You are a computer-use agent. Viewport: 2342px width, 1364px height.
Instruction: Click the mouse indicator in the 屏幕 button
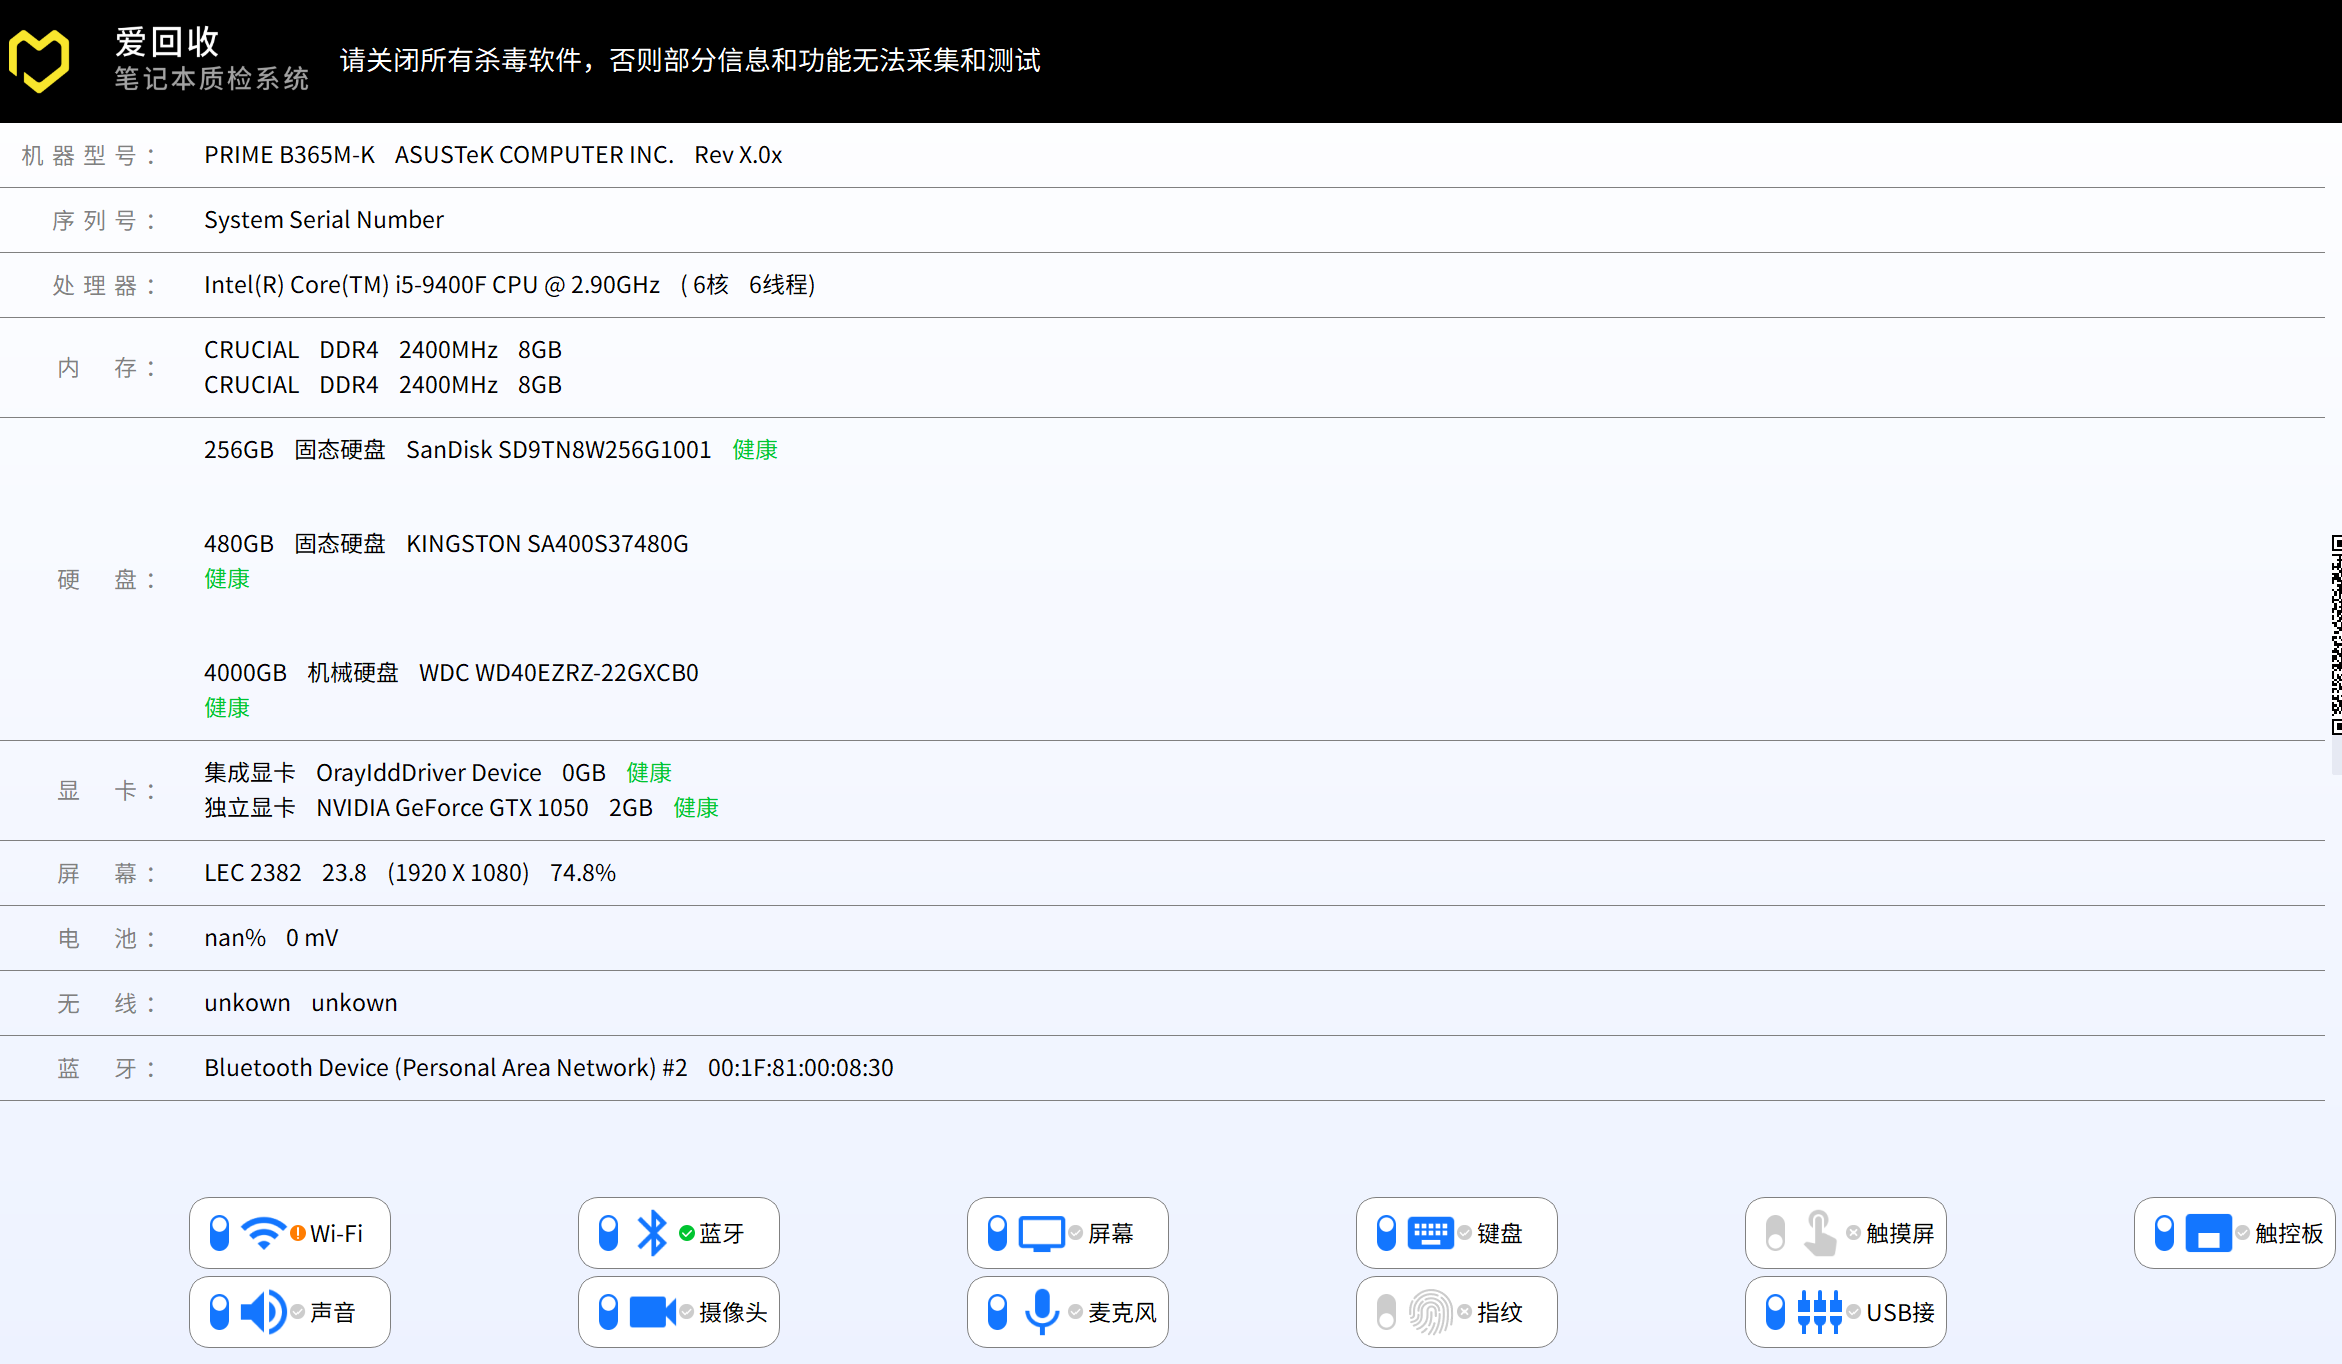(x=998, y=1233)
